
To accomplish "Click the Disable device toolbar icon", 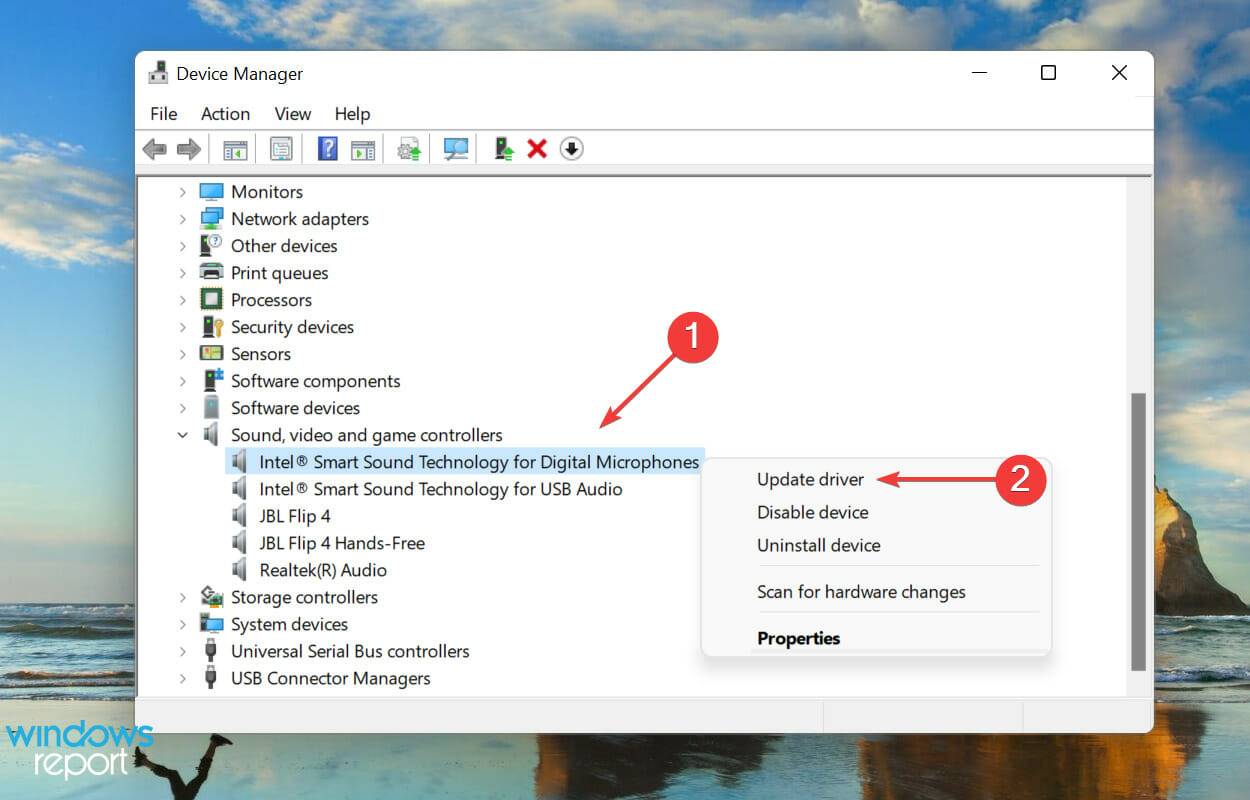I will [x=570, y=148].
